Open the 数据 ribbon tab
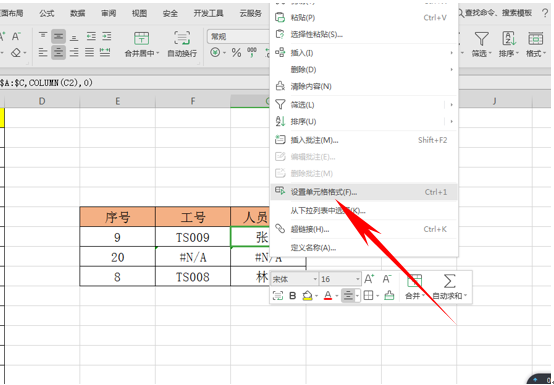Image resolution: width=554 pixels, height=385 pixels. [x=77, y=13]
